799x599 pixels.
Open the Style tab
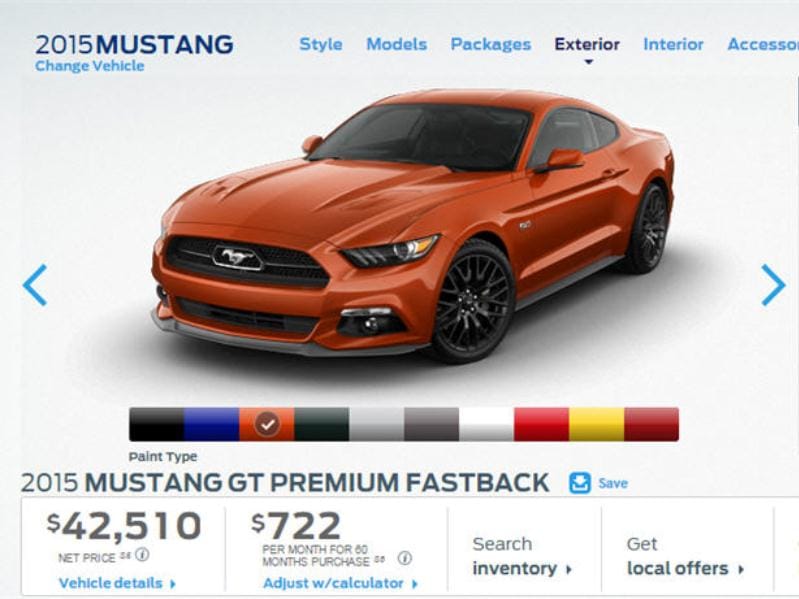pos(321,44)
